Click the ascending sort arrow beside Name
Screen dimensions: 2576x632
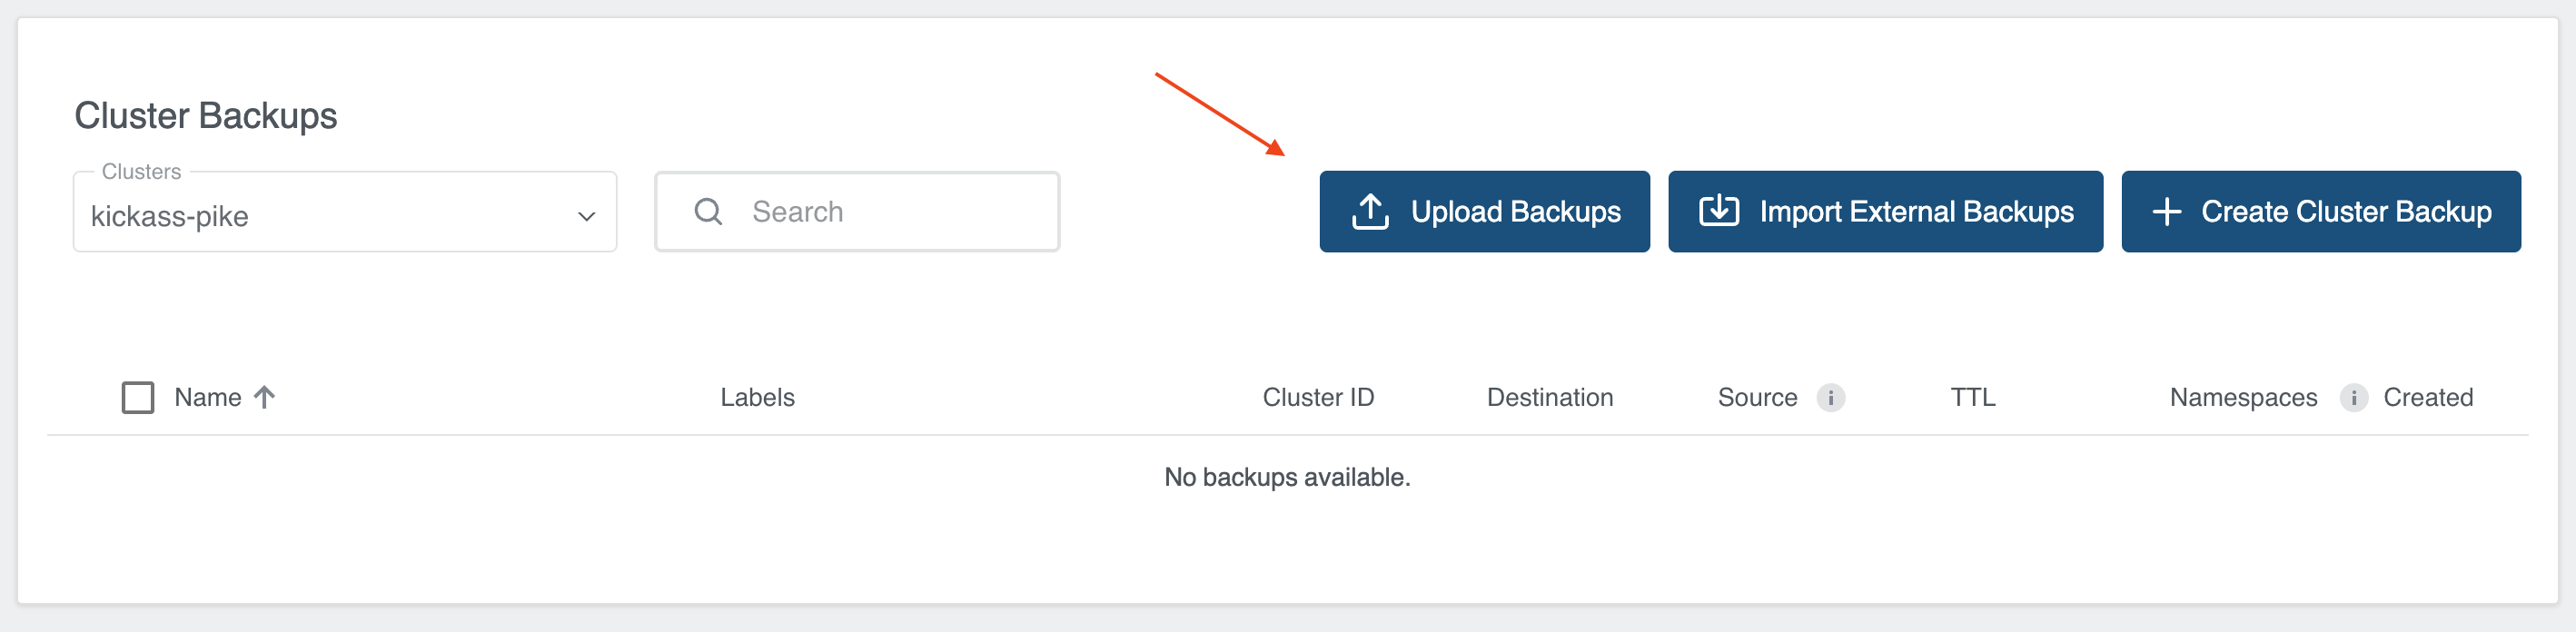tap(263, 396)
